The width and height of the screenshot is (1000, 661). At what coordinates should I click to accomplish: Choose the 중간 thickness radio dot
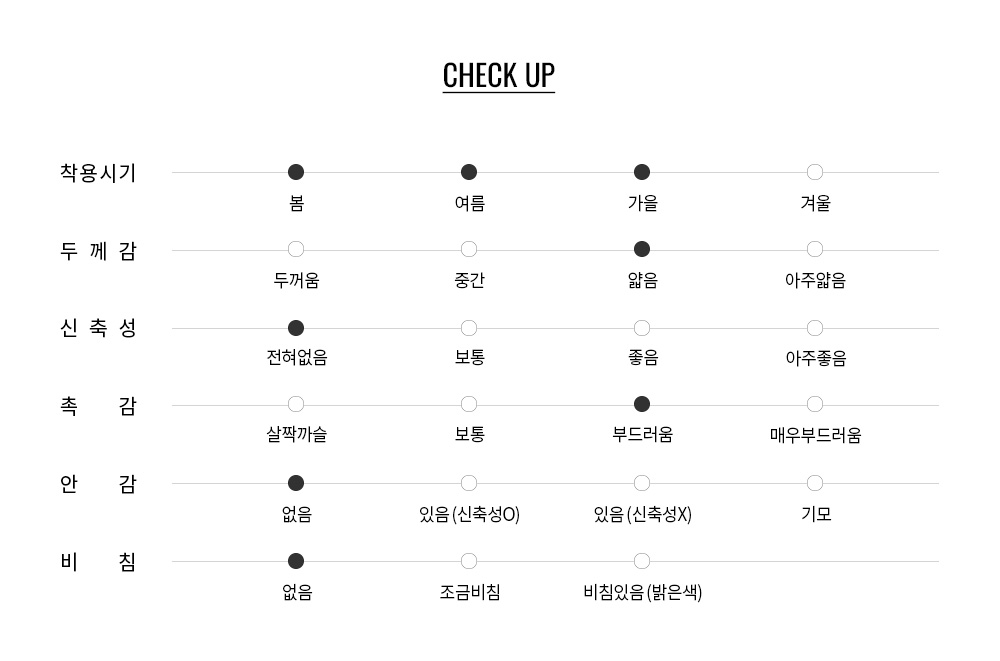(469, 249)
